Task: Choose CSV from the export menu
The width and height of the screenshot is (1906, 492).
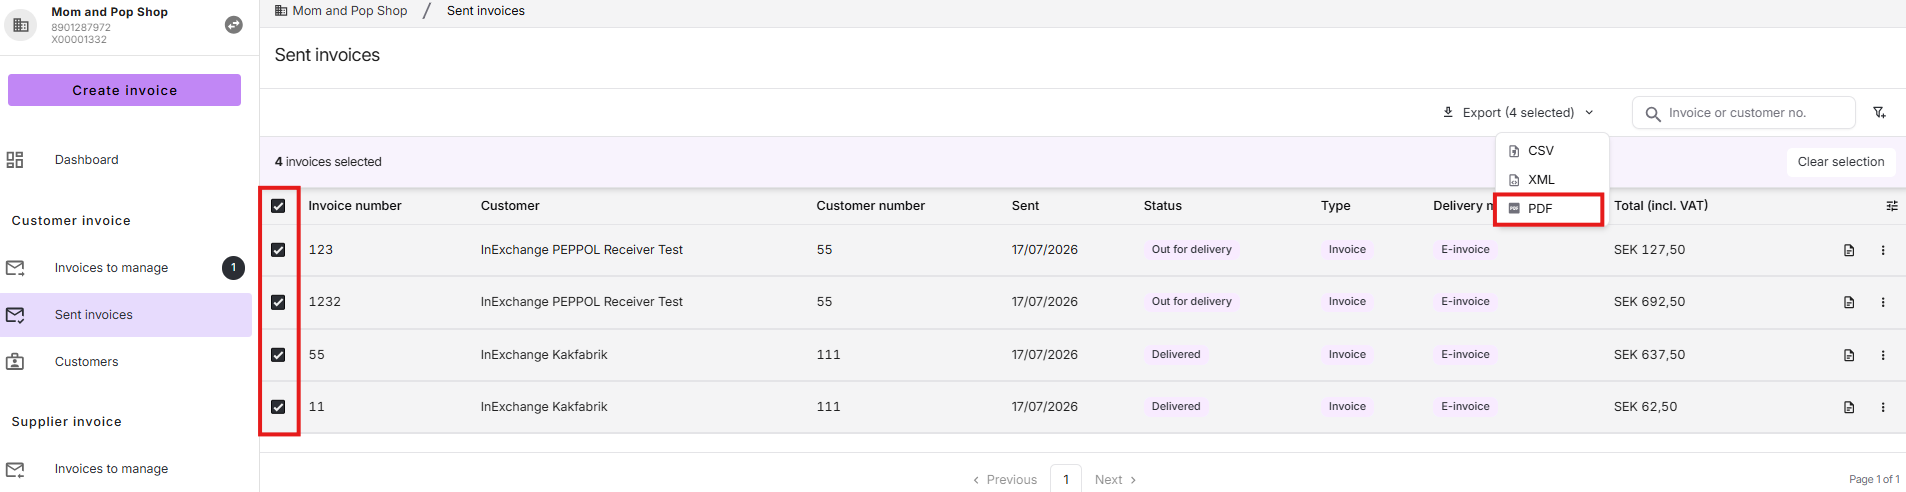Action: (1552, 151)
